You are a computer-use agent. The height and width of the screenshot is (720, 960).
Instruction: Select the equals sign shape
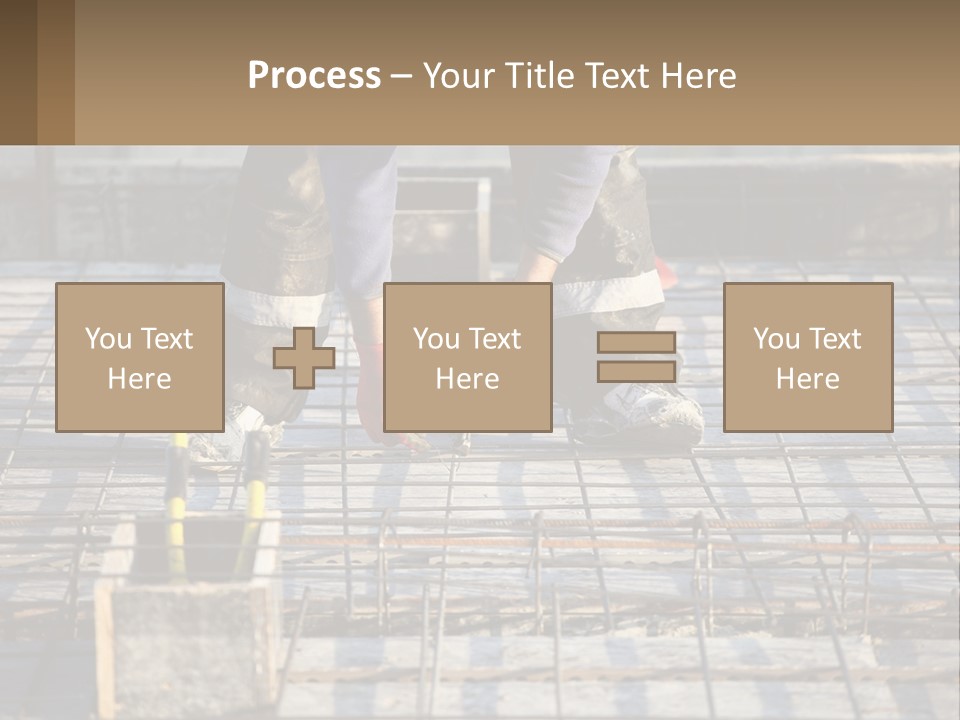pyautogui.click(x=636, y=357)
